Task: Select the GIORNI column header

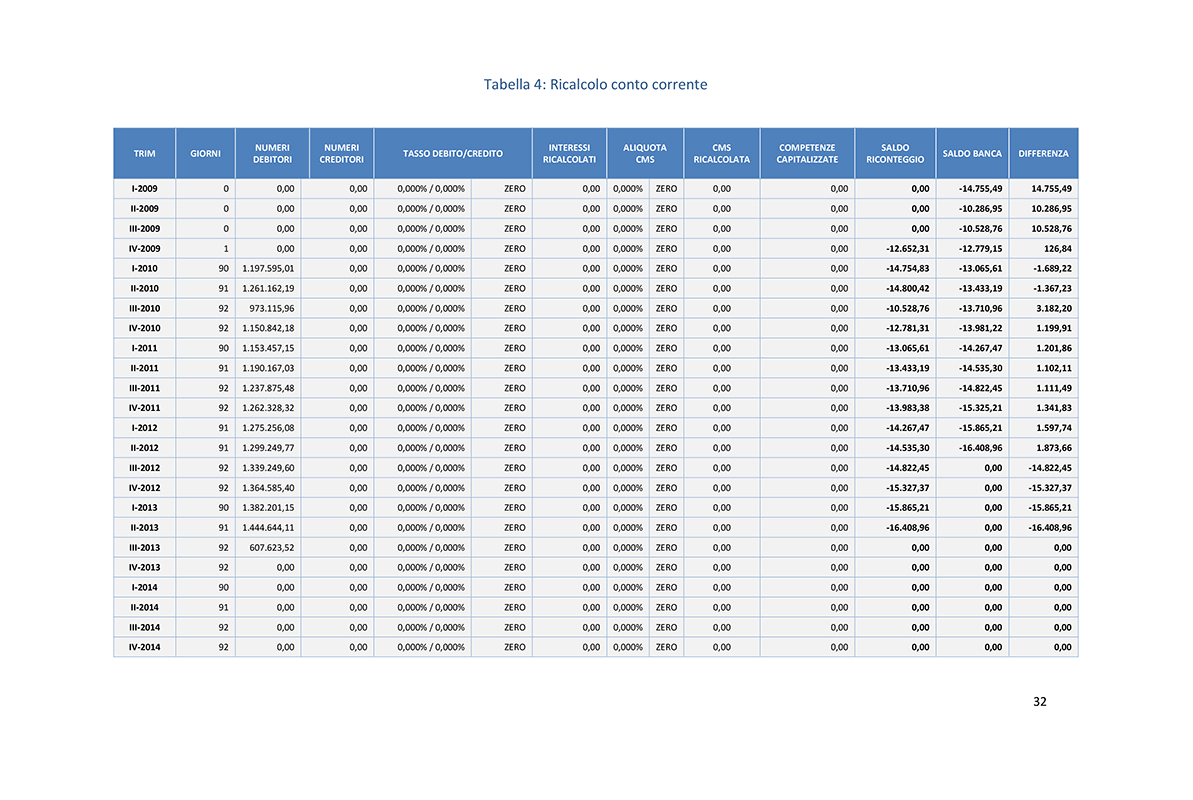Action: 205,154
